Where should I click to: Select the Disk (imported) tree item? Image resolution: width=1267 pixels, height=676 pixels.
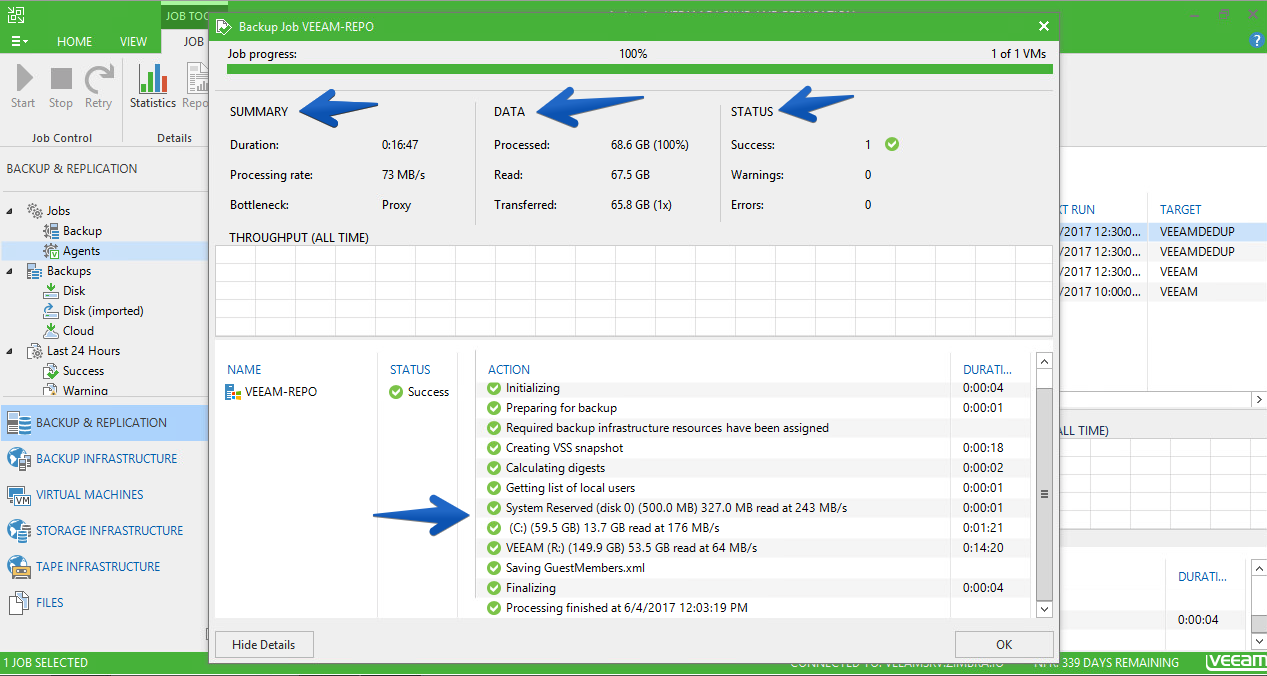tap(103, 311)
